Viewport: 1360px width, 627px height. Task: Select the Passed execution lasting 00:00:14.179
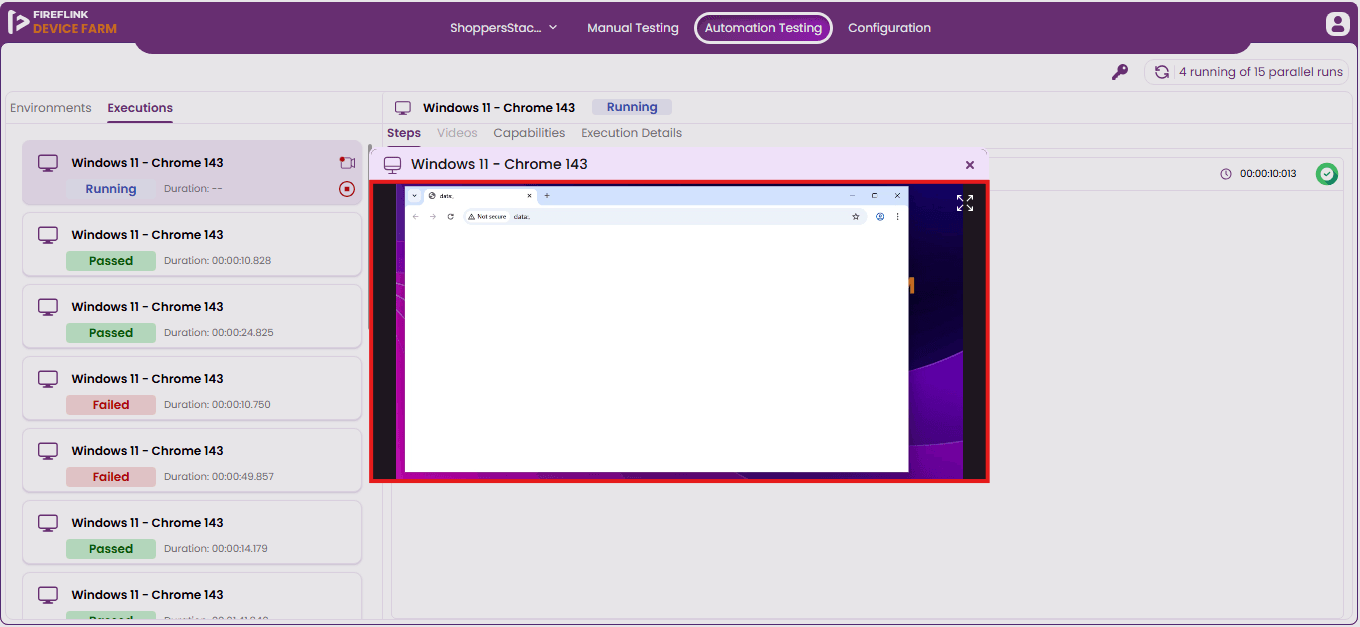click(x=192, y=532)
